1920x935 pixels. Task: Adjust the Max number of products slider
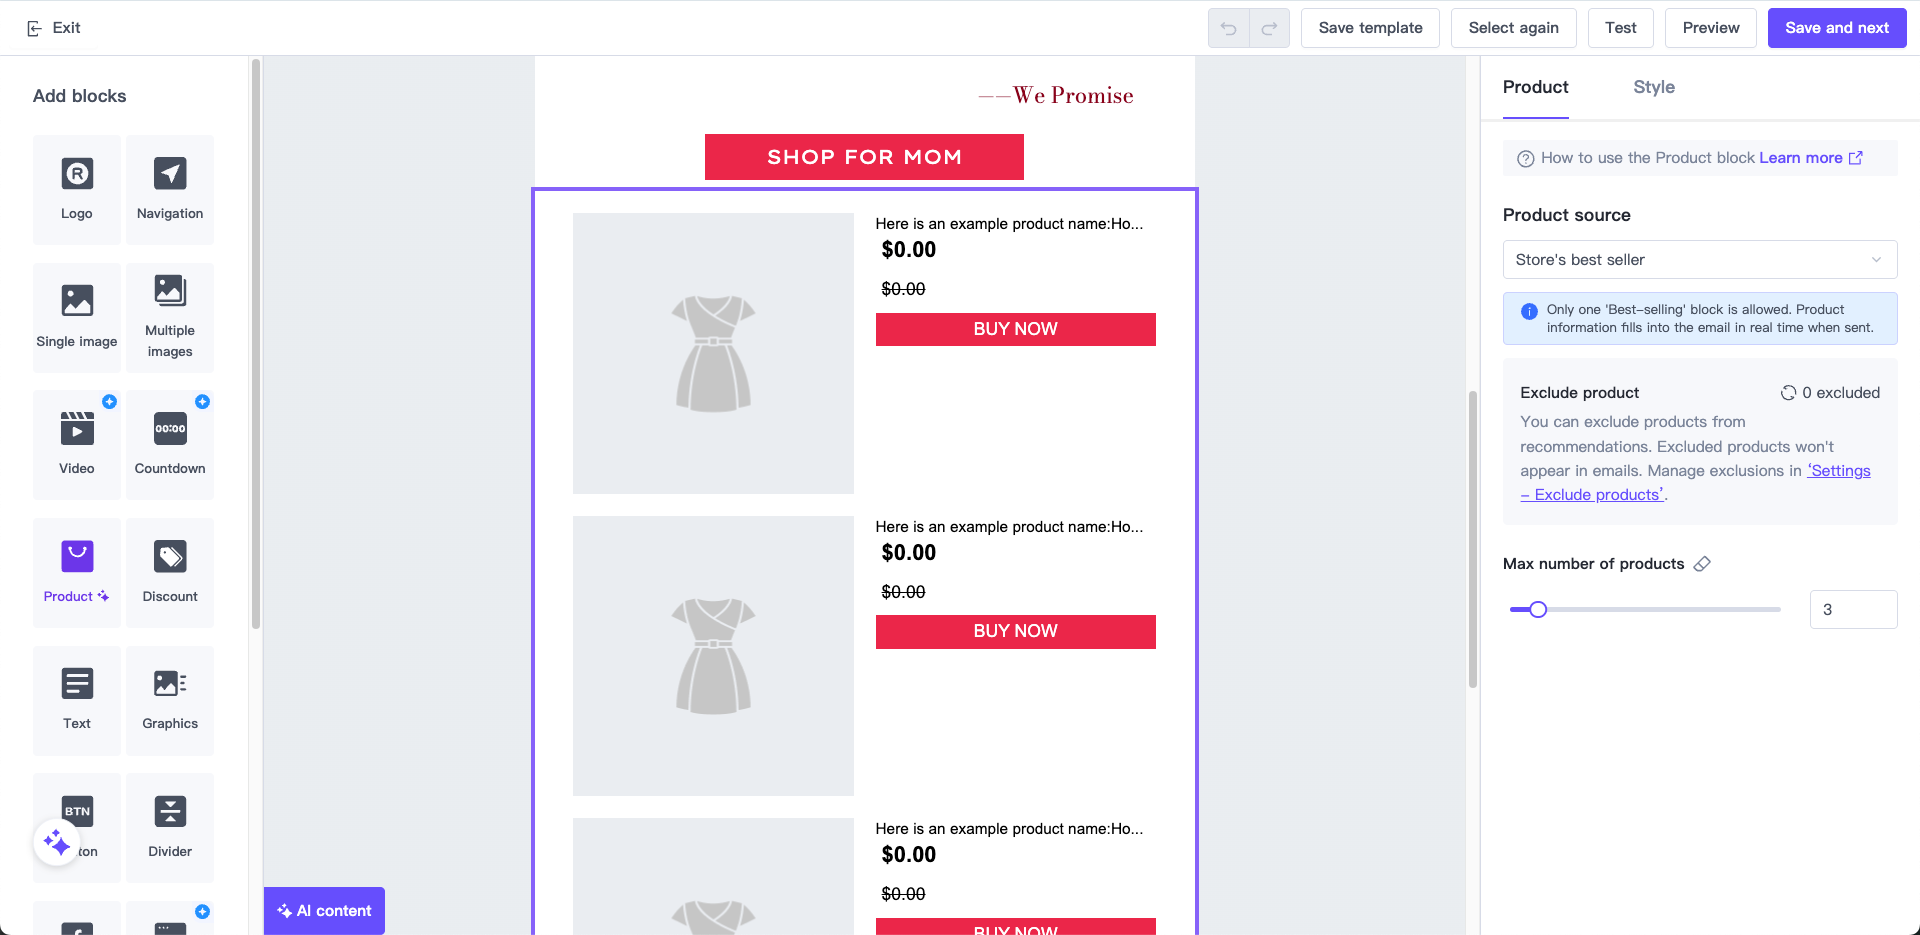click(1538, 609)
